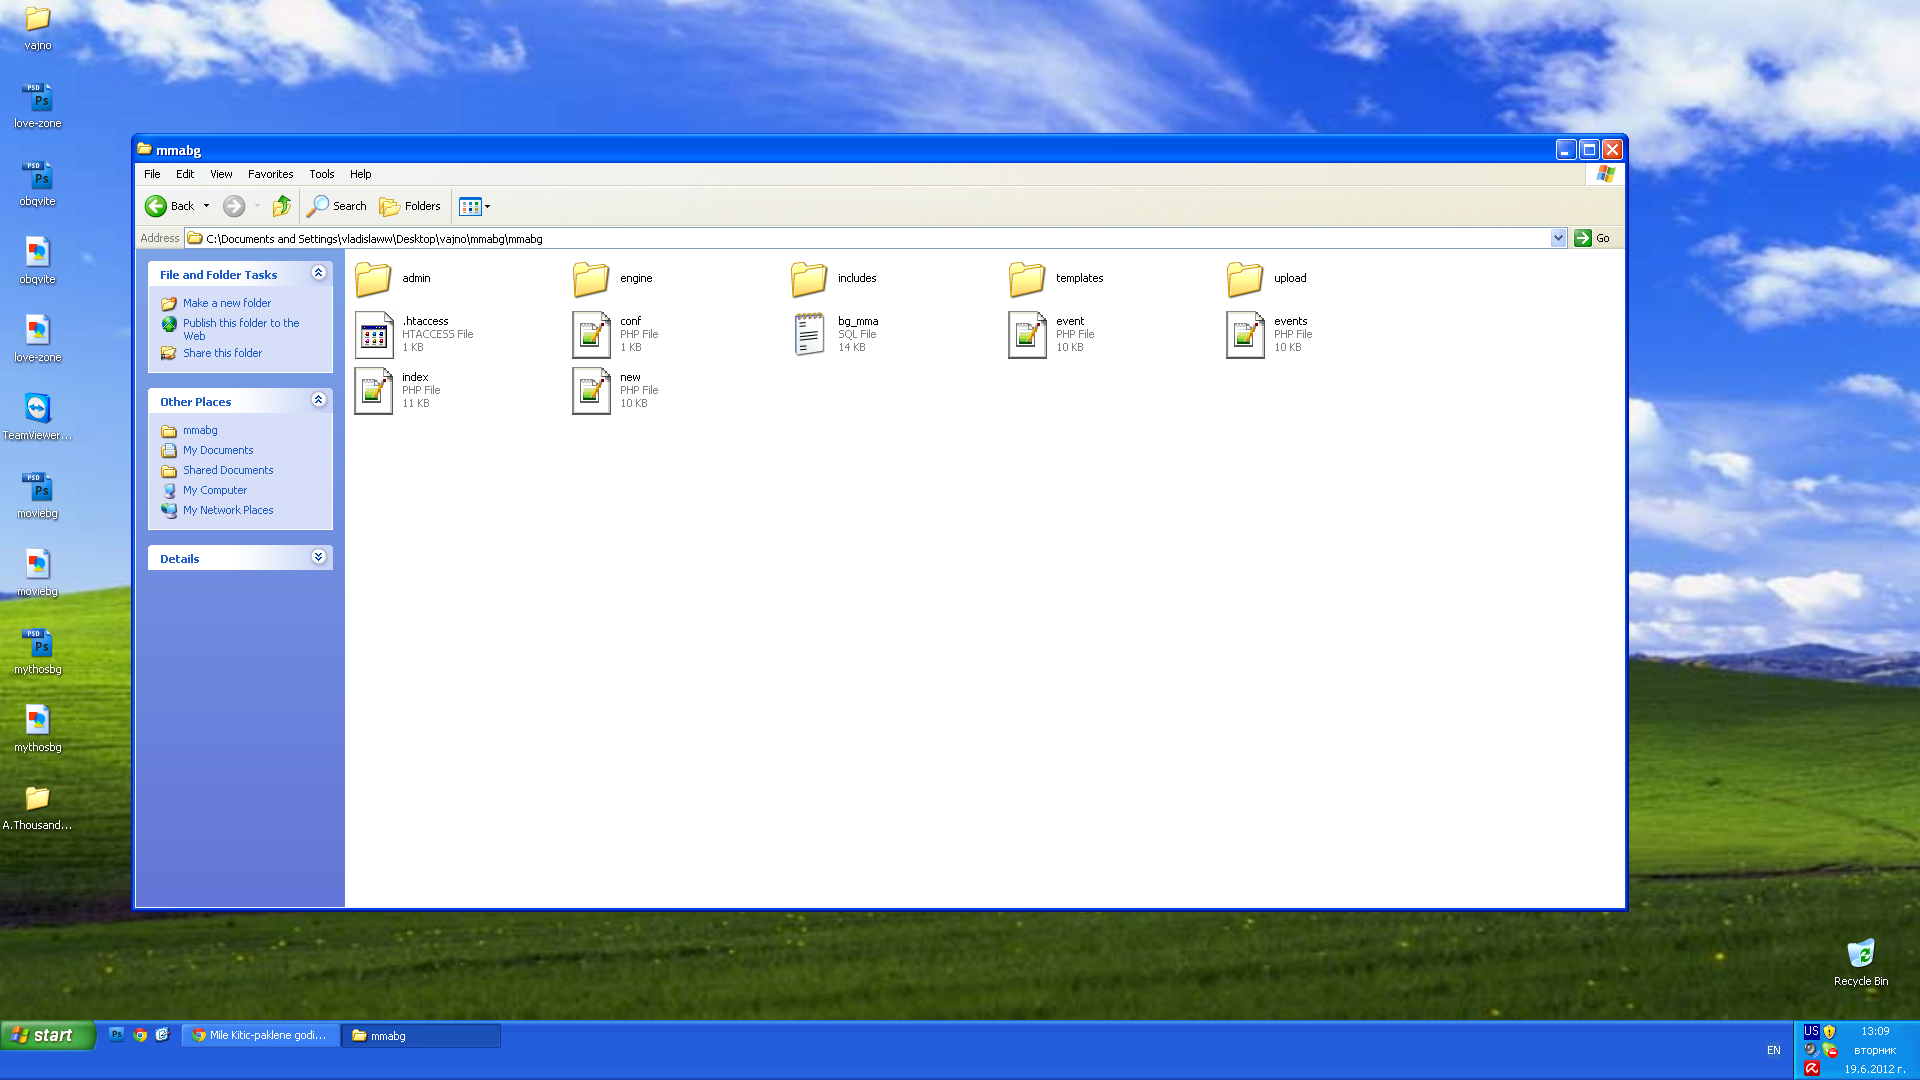1920x1080 pixels.
Task: Launch Internet Explorer from Quick Launch
Action: [x=162, y=1035]
